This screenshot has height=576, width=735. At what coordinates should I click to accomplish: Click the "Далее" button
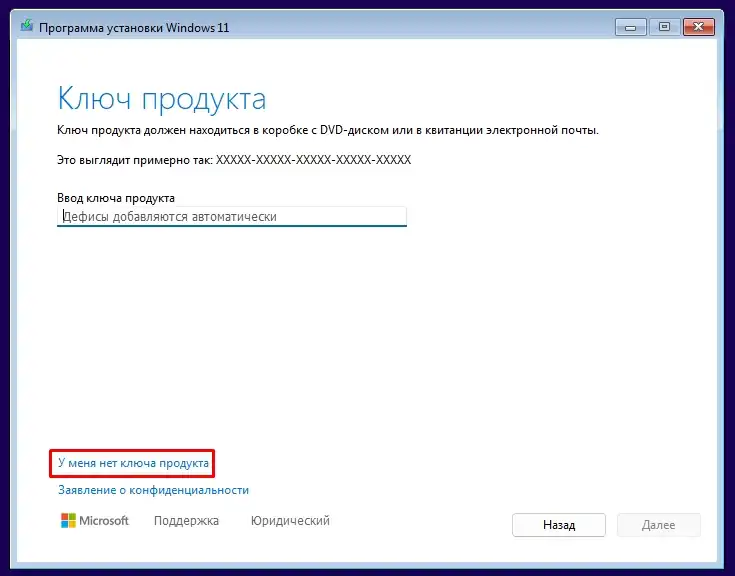[659, 525]
